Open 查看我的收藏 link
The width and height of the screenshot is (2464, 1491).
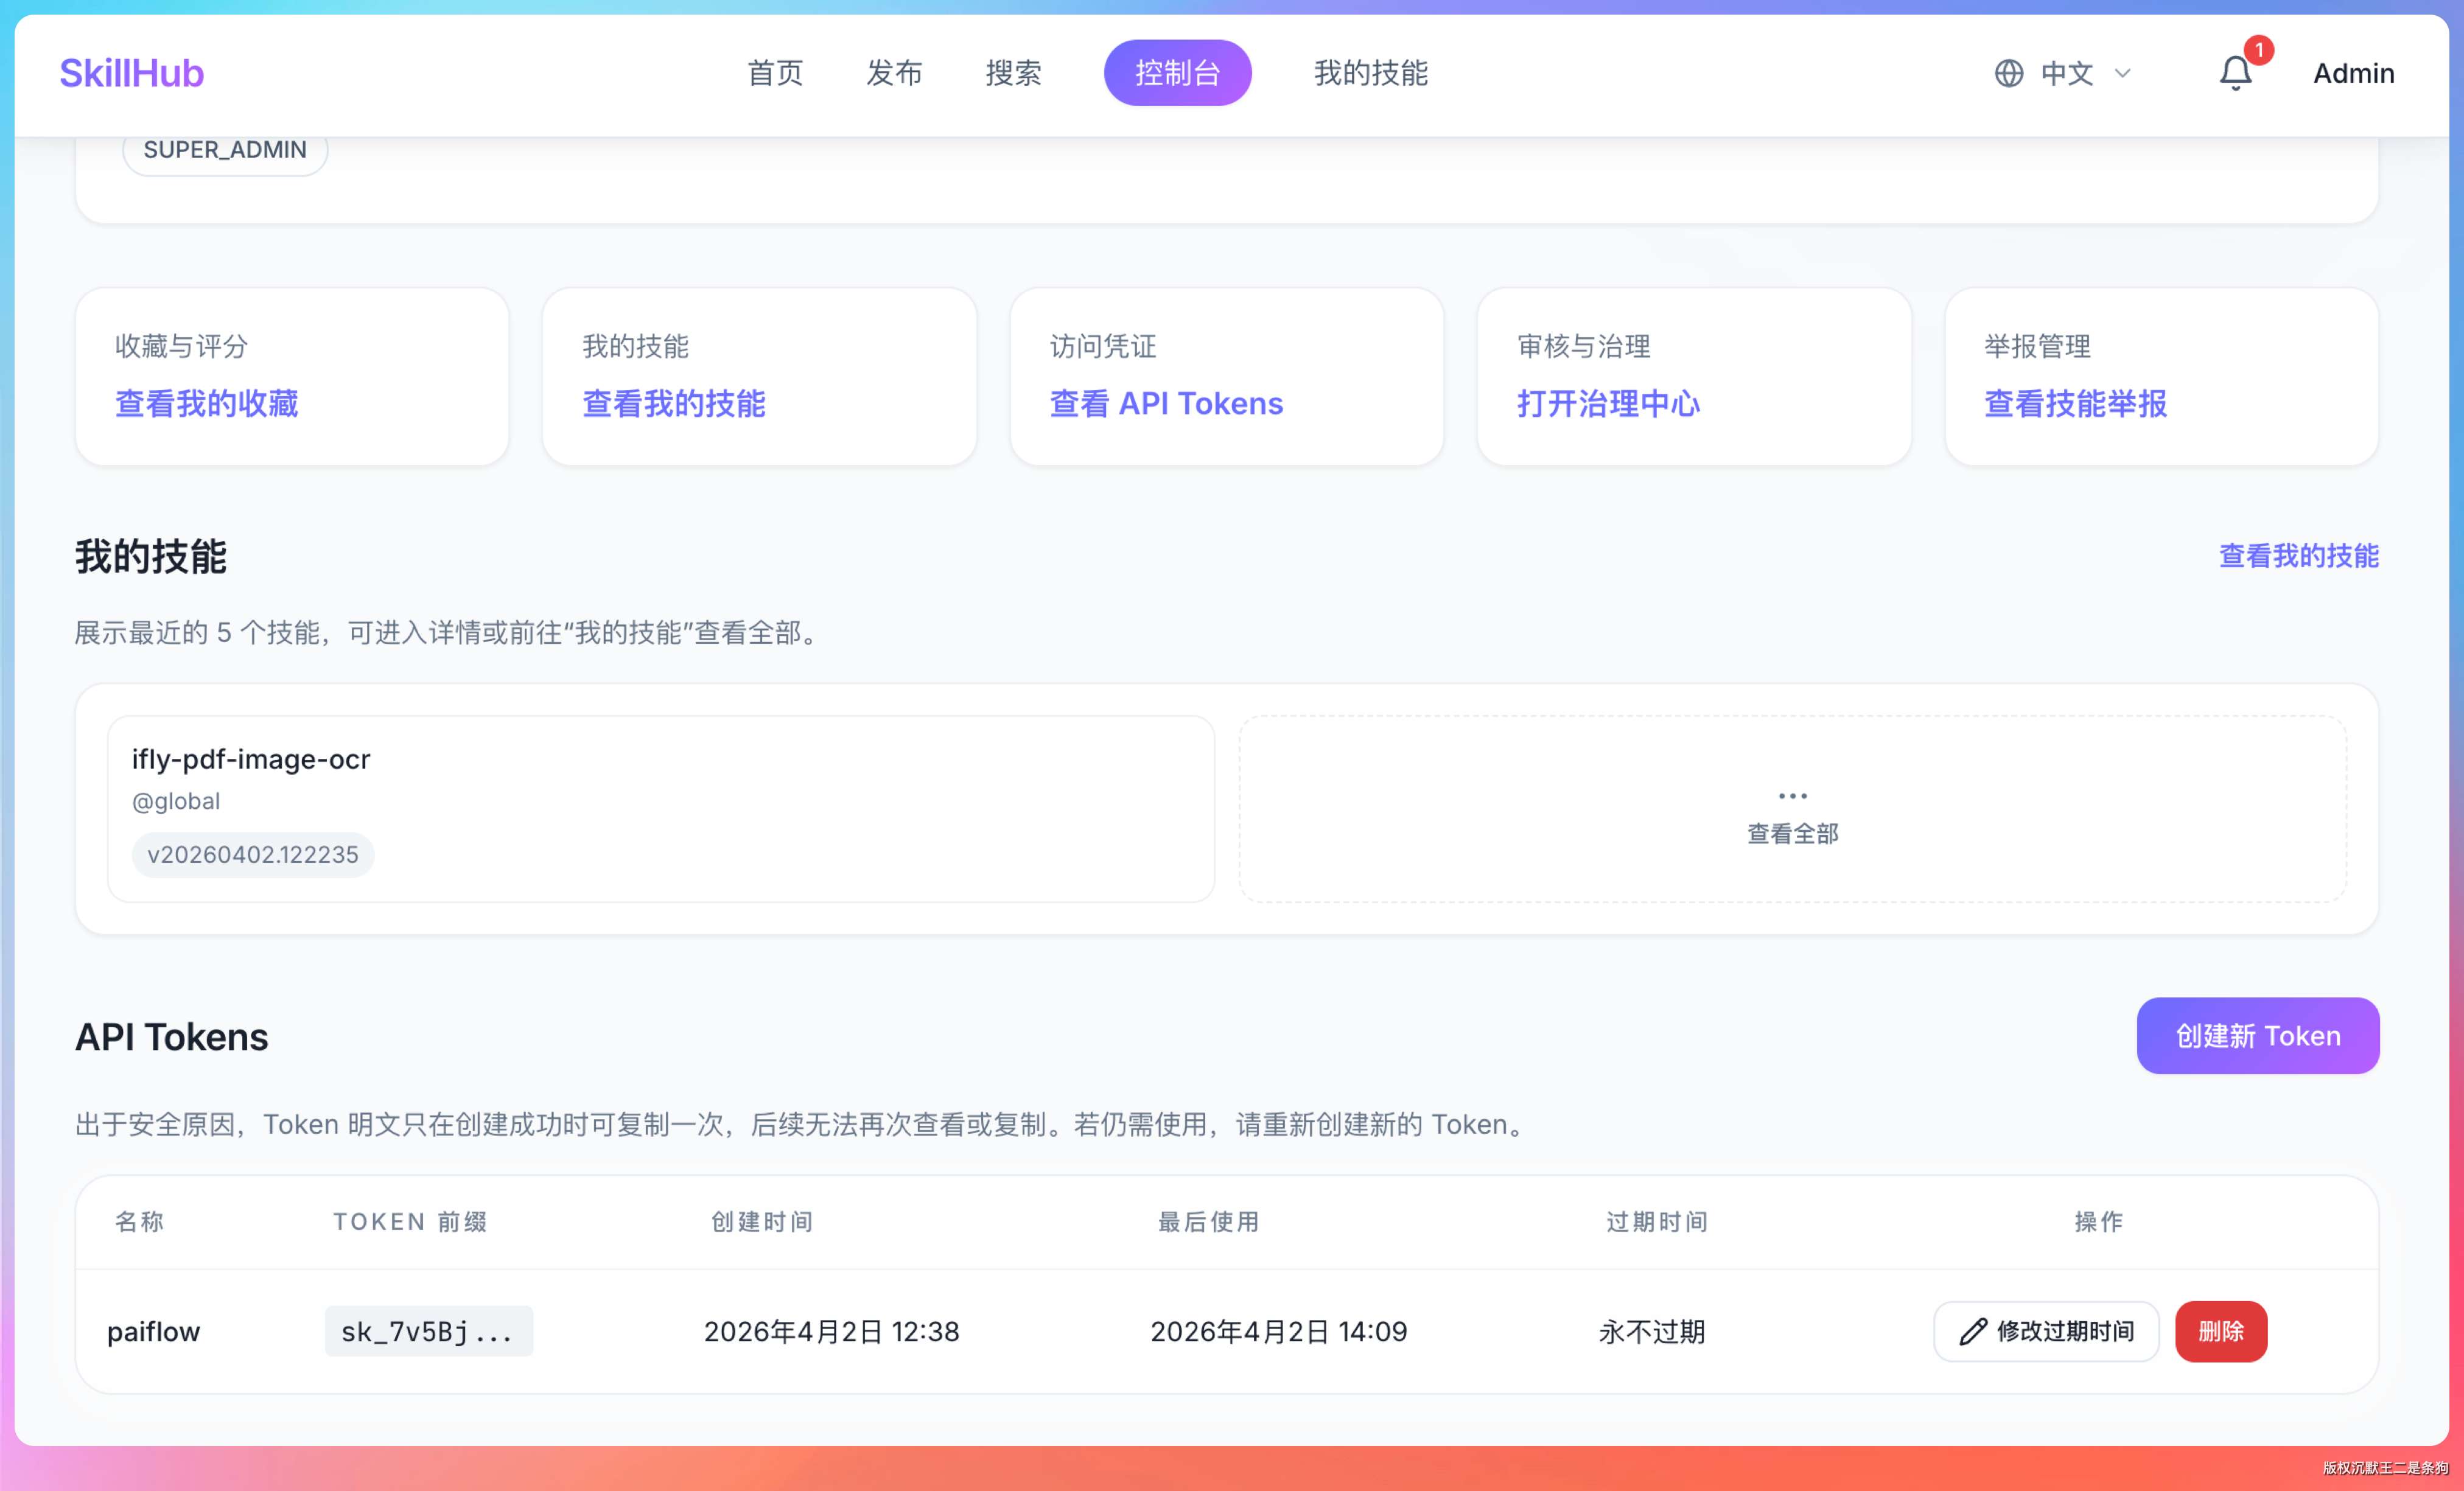pos(207,404)
